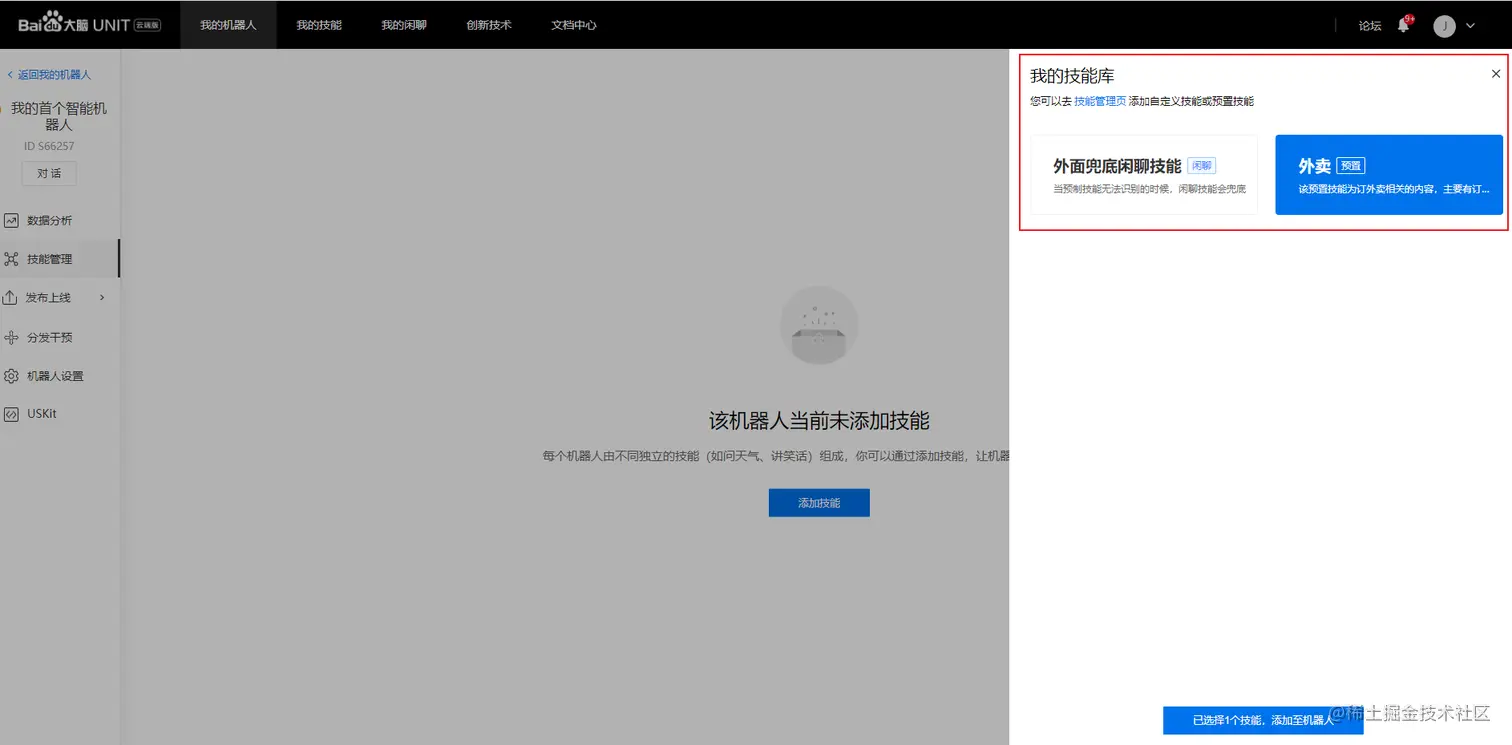Click the 发布上线 upload icon
The image size is (1512, 745).
pyautogui.click(x=11, y=297)
